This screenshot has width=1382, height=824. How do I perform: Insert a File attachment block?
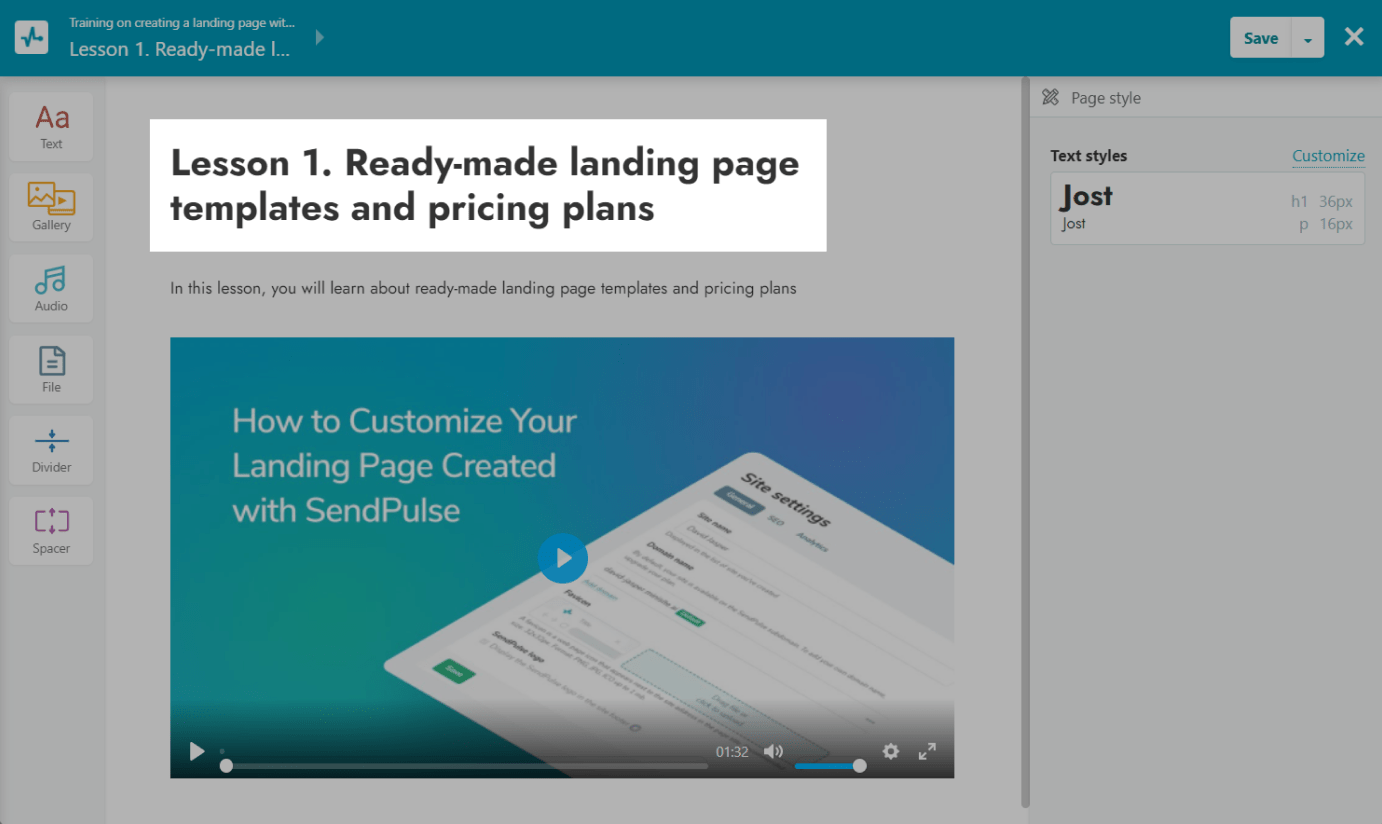51,369
